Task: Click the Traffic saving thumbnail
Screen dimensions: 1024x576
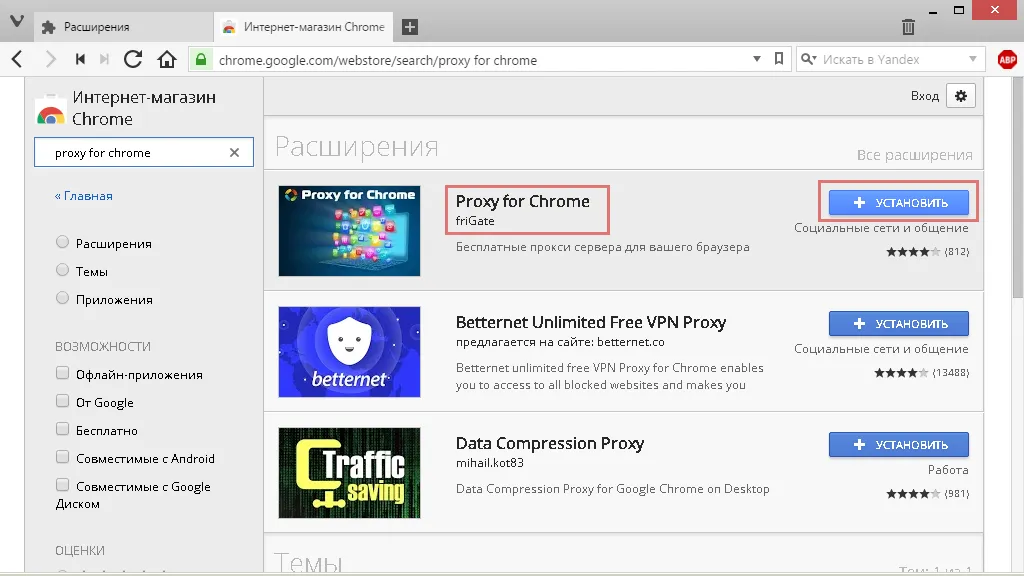Action: pyautogui.click(x=349, y=473)
